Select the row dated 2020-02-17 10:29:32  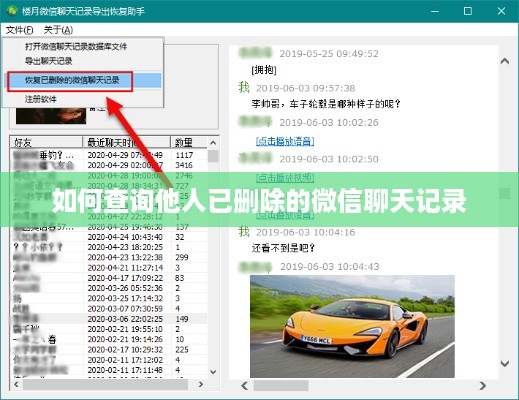pos(109,350)
